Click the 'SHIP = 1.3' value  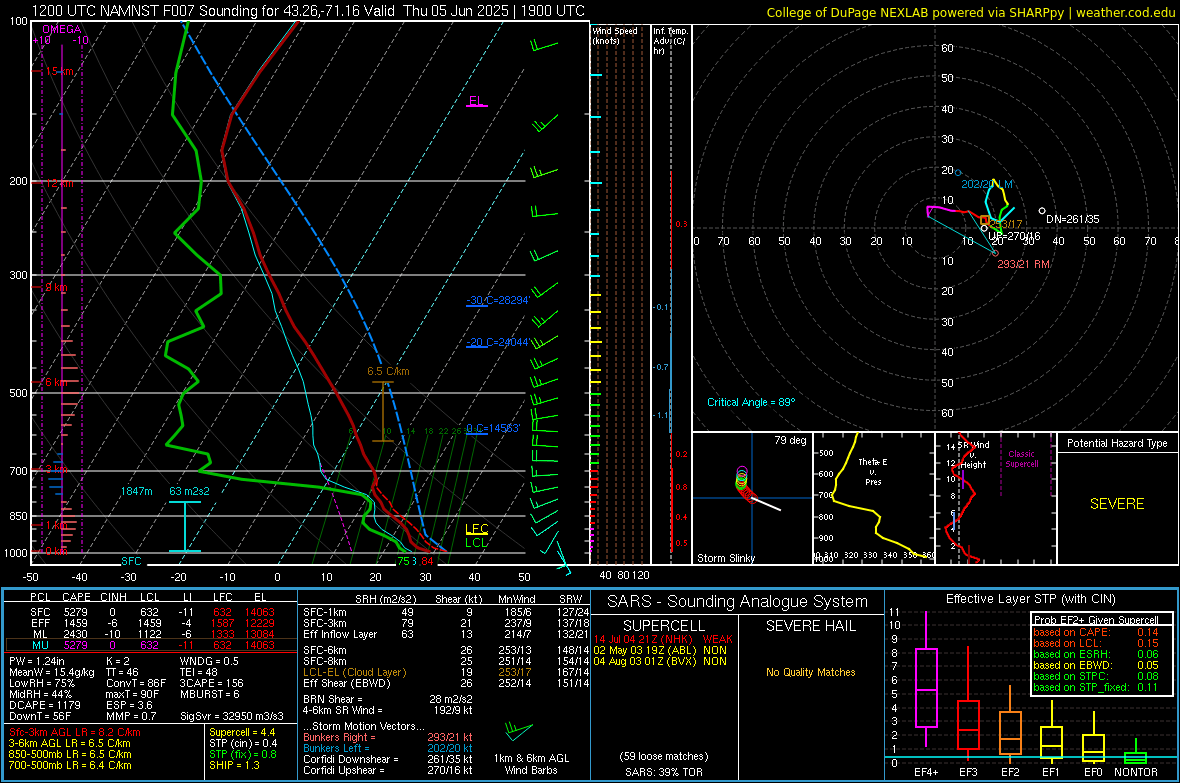pyautogui.click(x=234, y=765)
